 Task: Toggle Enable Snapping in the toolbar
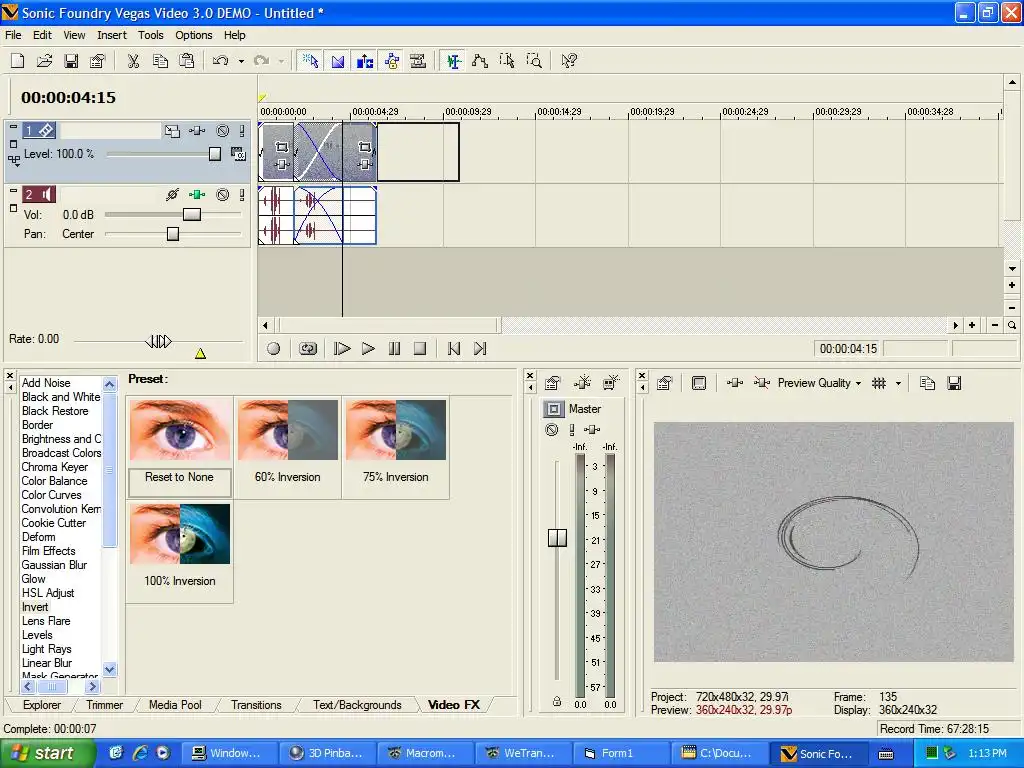[310, 61]
